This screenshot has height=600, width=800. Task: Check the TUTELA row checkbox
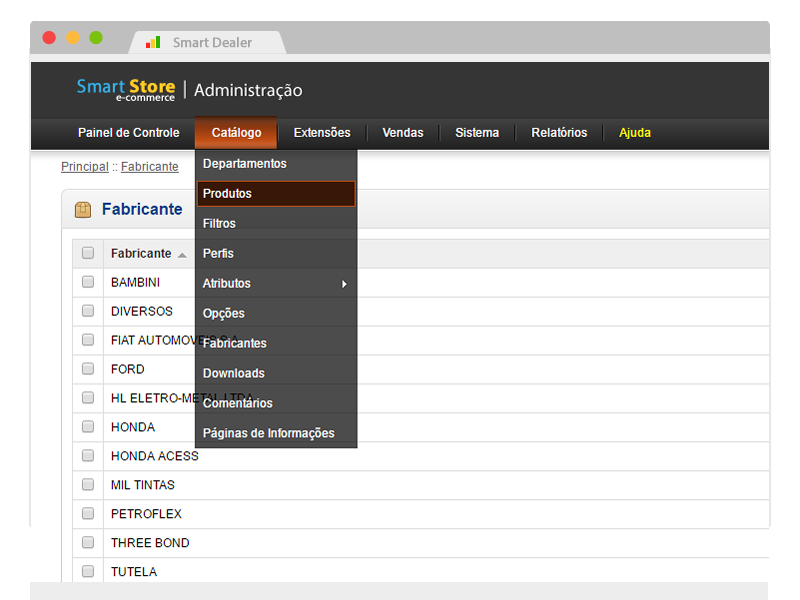tap(88, 571)
